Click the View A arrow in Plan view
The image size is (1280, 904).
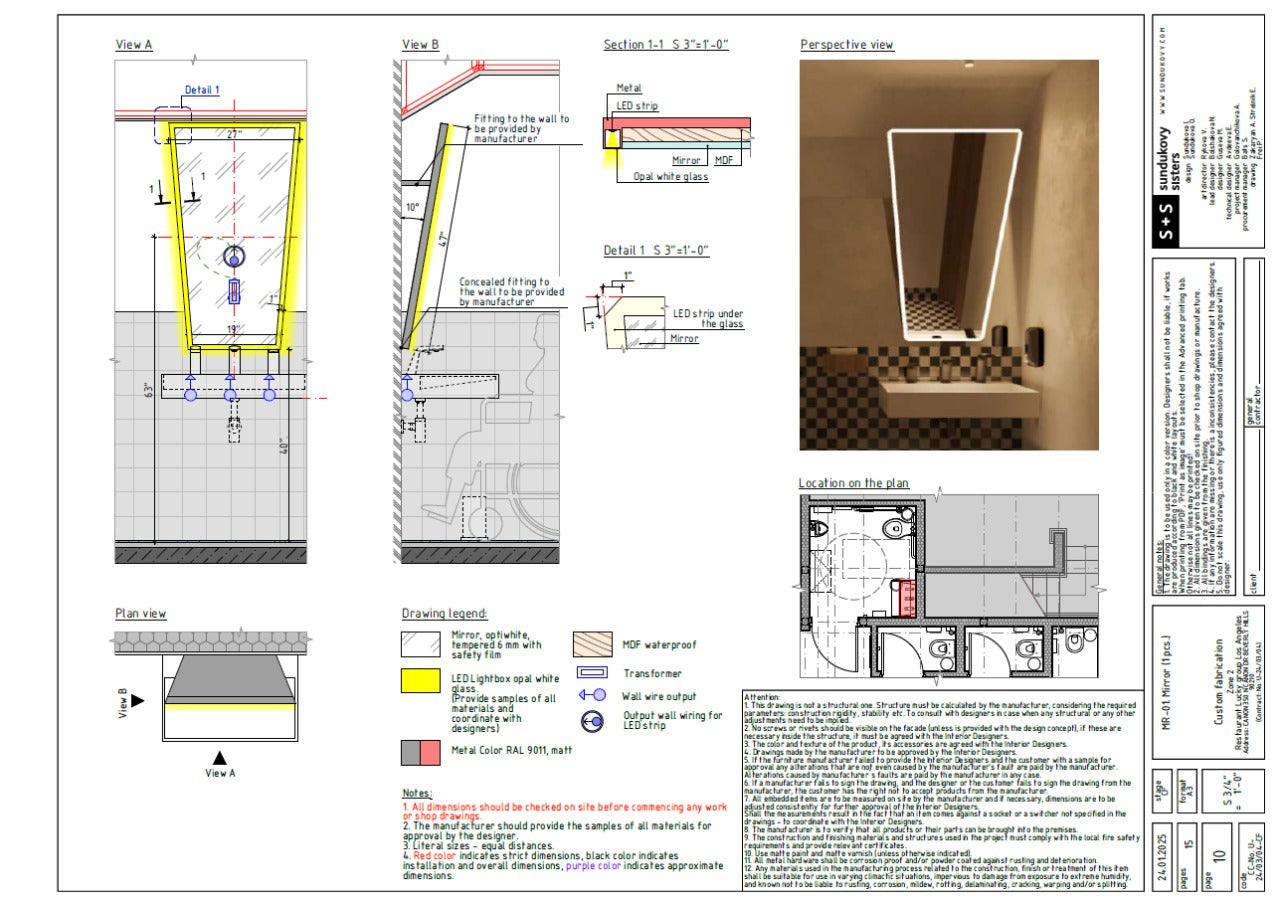click(219, 757)
